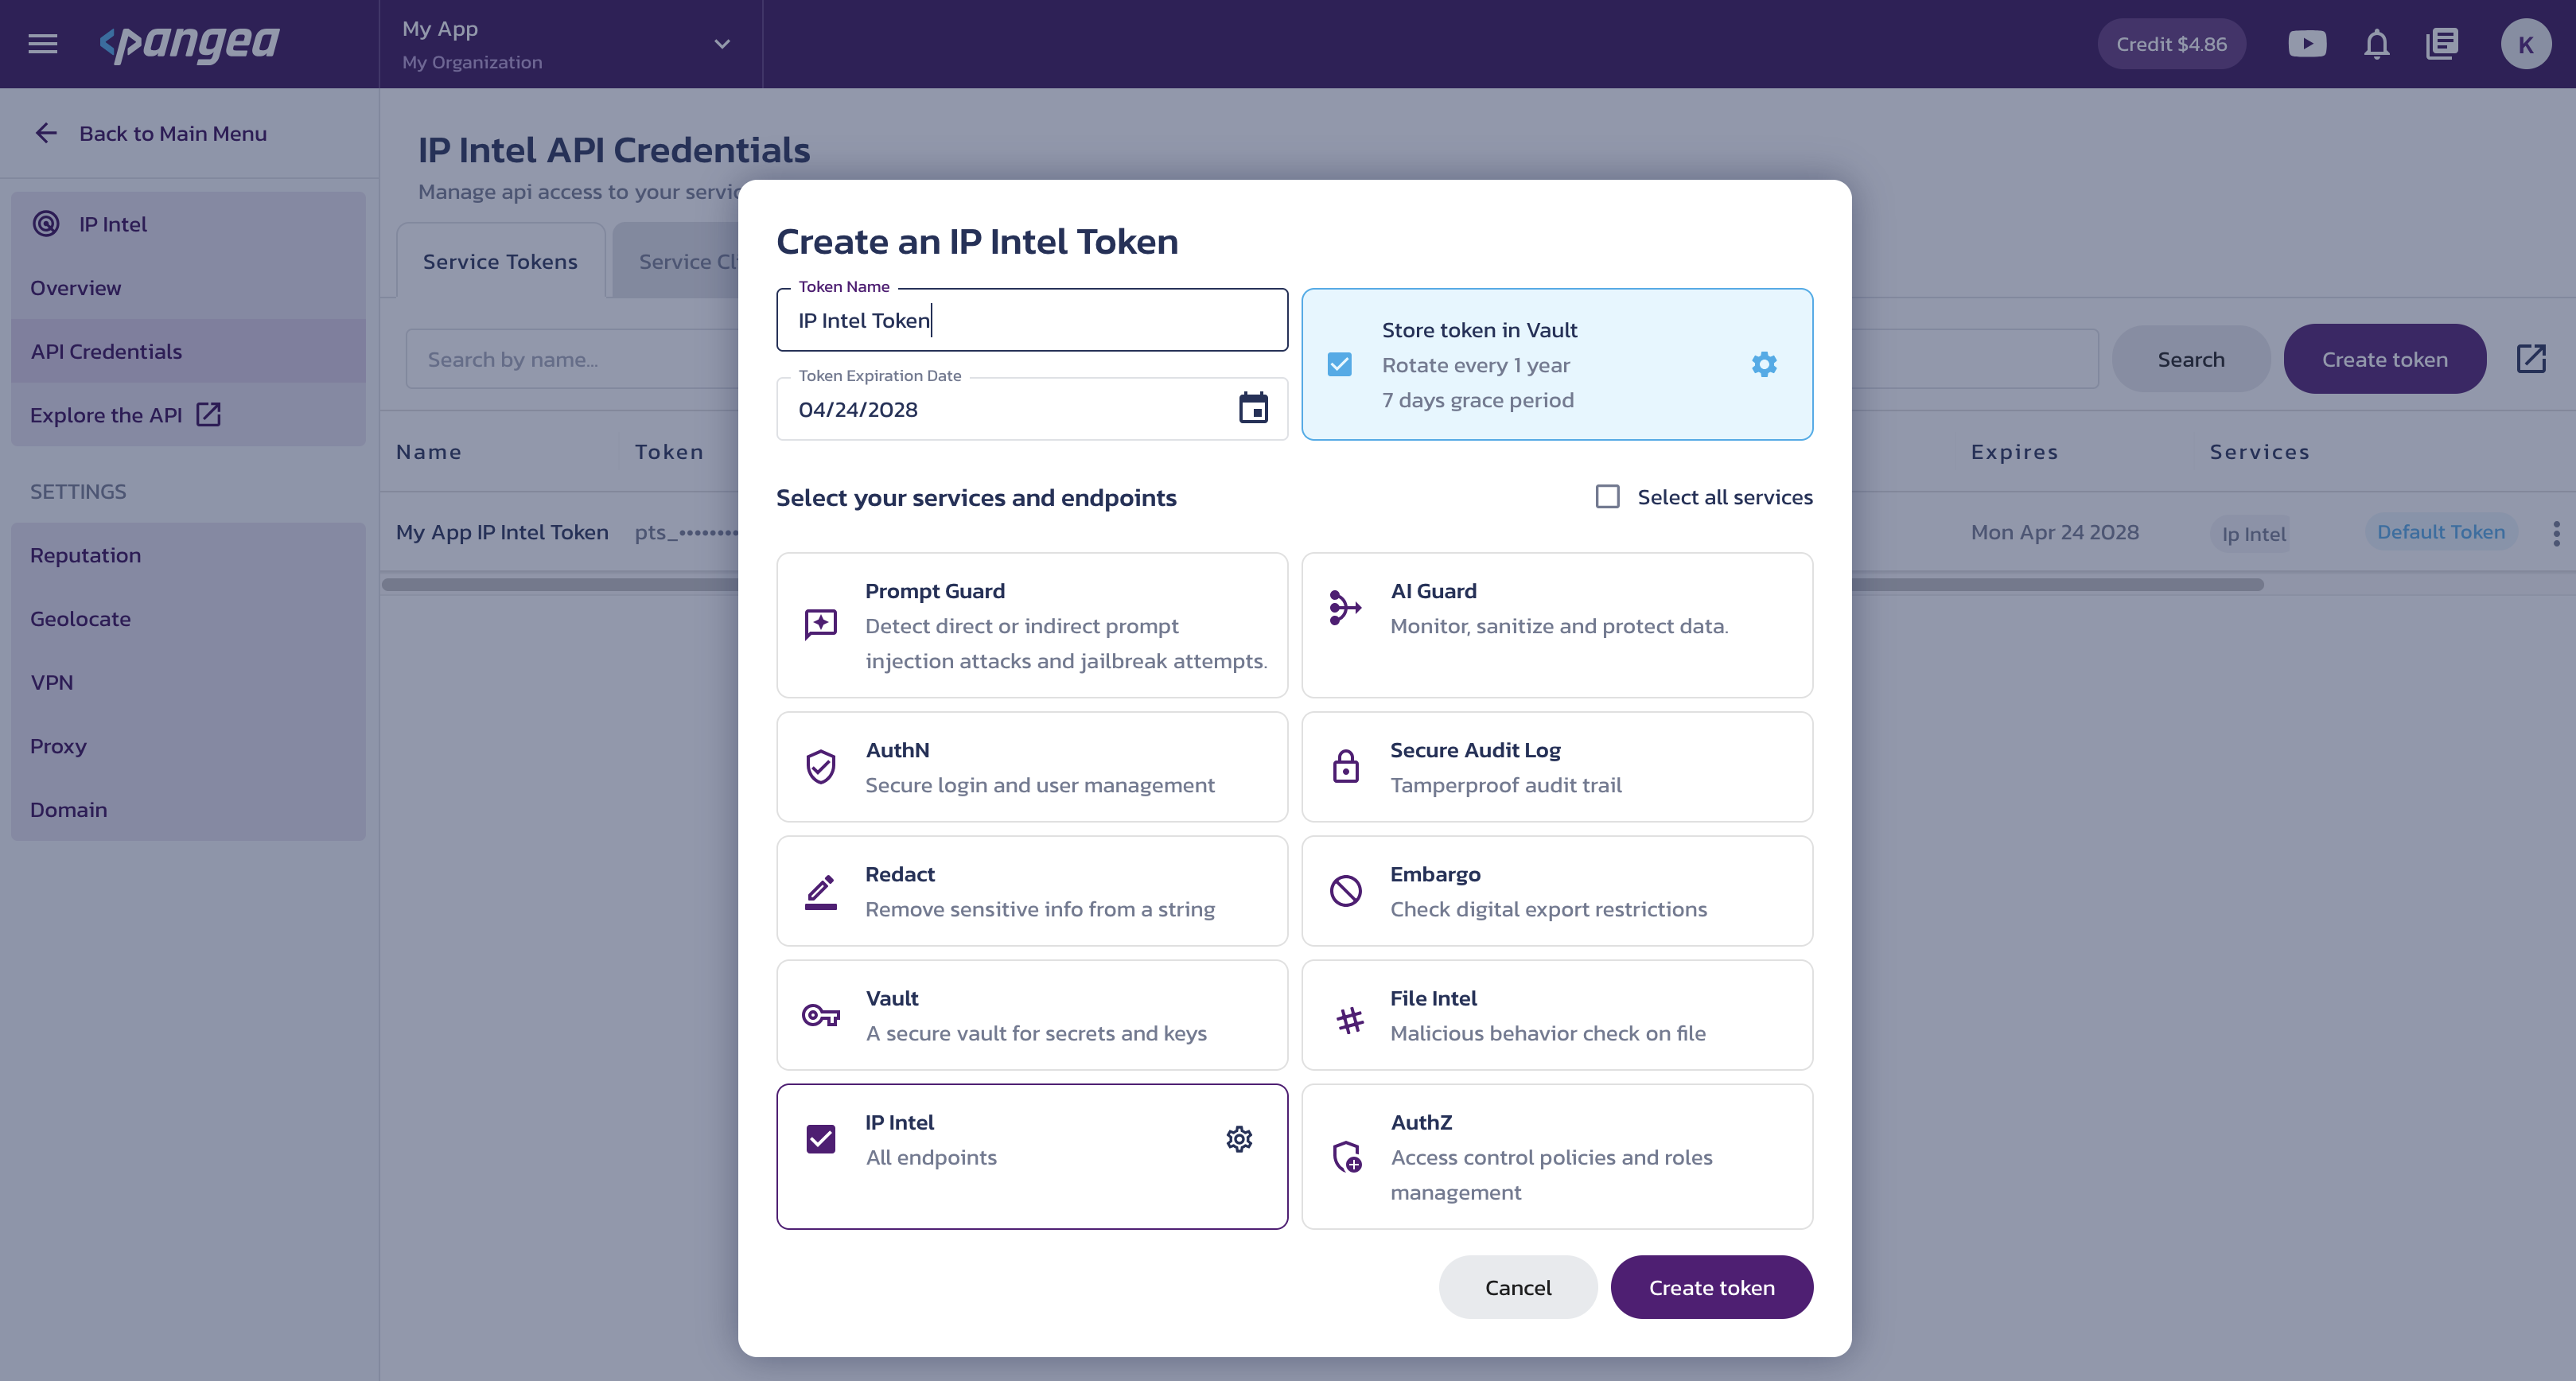Expand the My App project dropdown
The width and height of the screenshot is (2576, 1381).
(722, 44)
